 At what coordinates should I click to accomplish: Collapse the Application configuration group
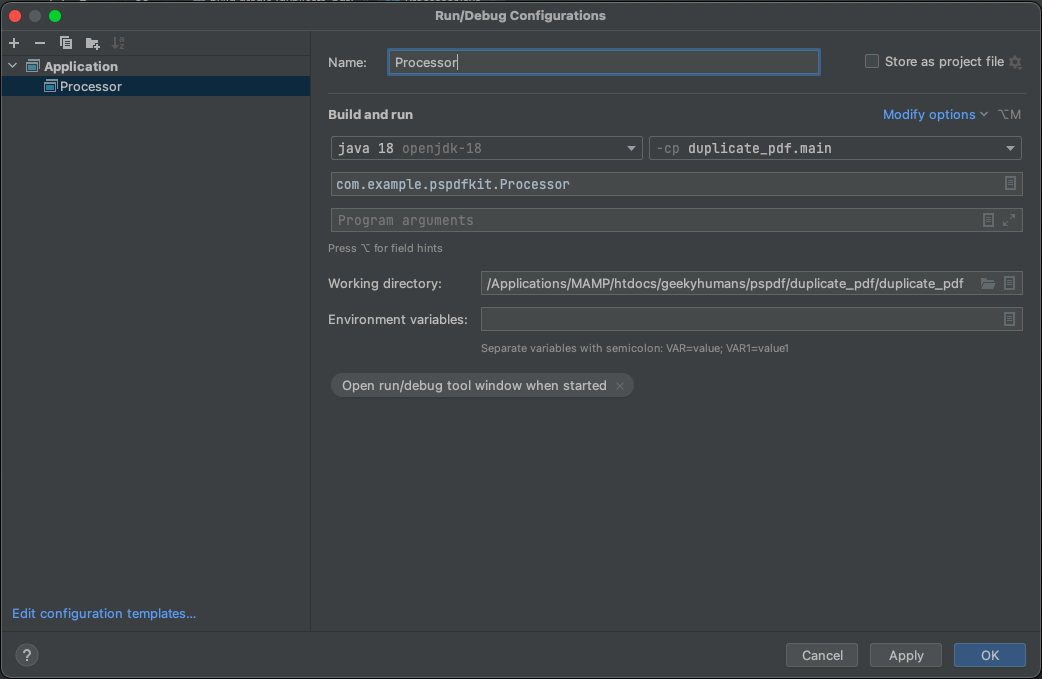[12, 66]
